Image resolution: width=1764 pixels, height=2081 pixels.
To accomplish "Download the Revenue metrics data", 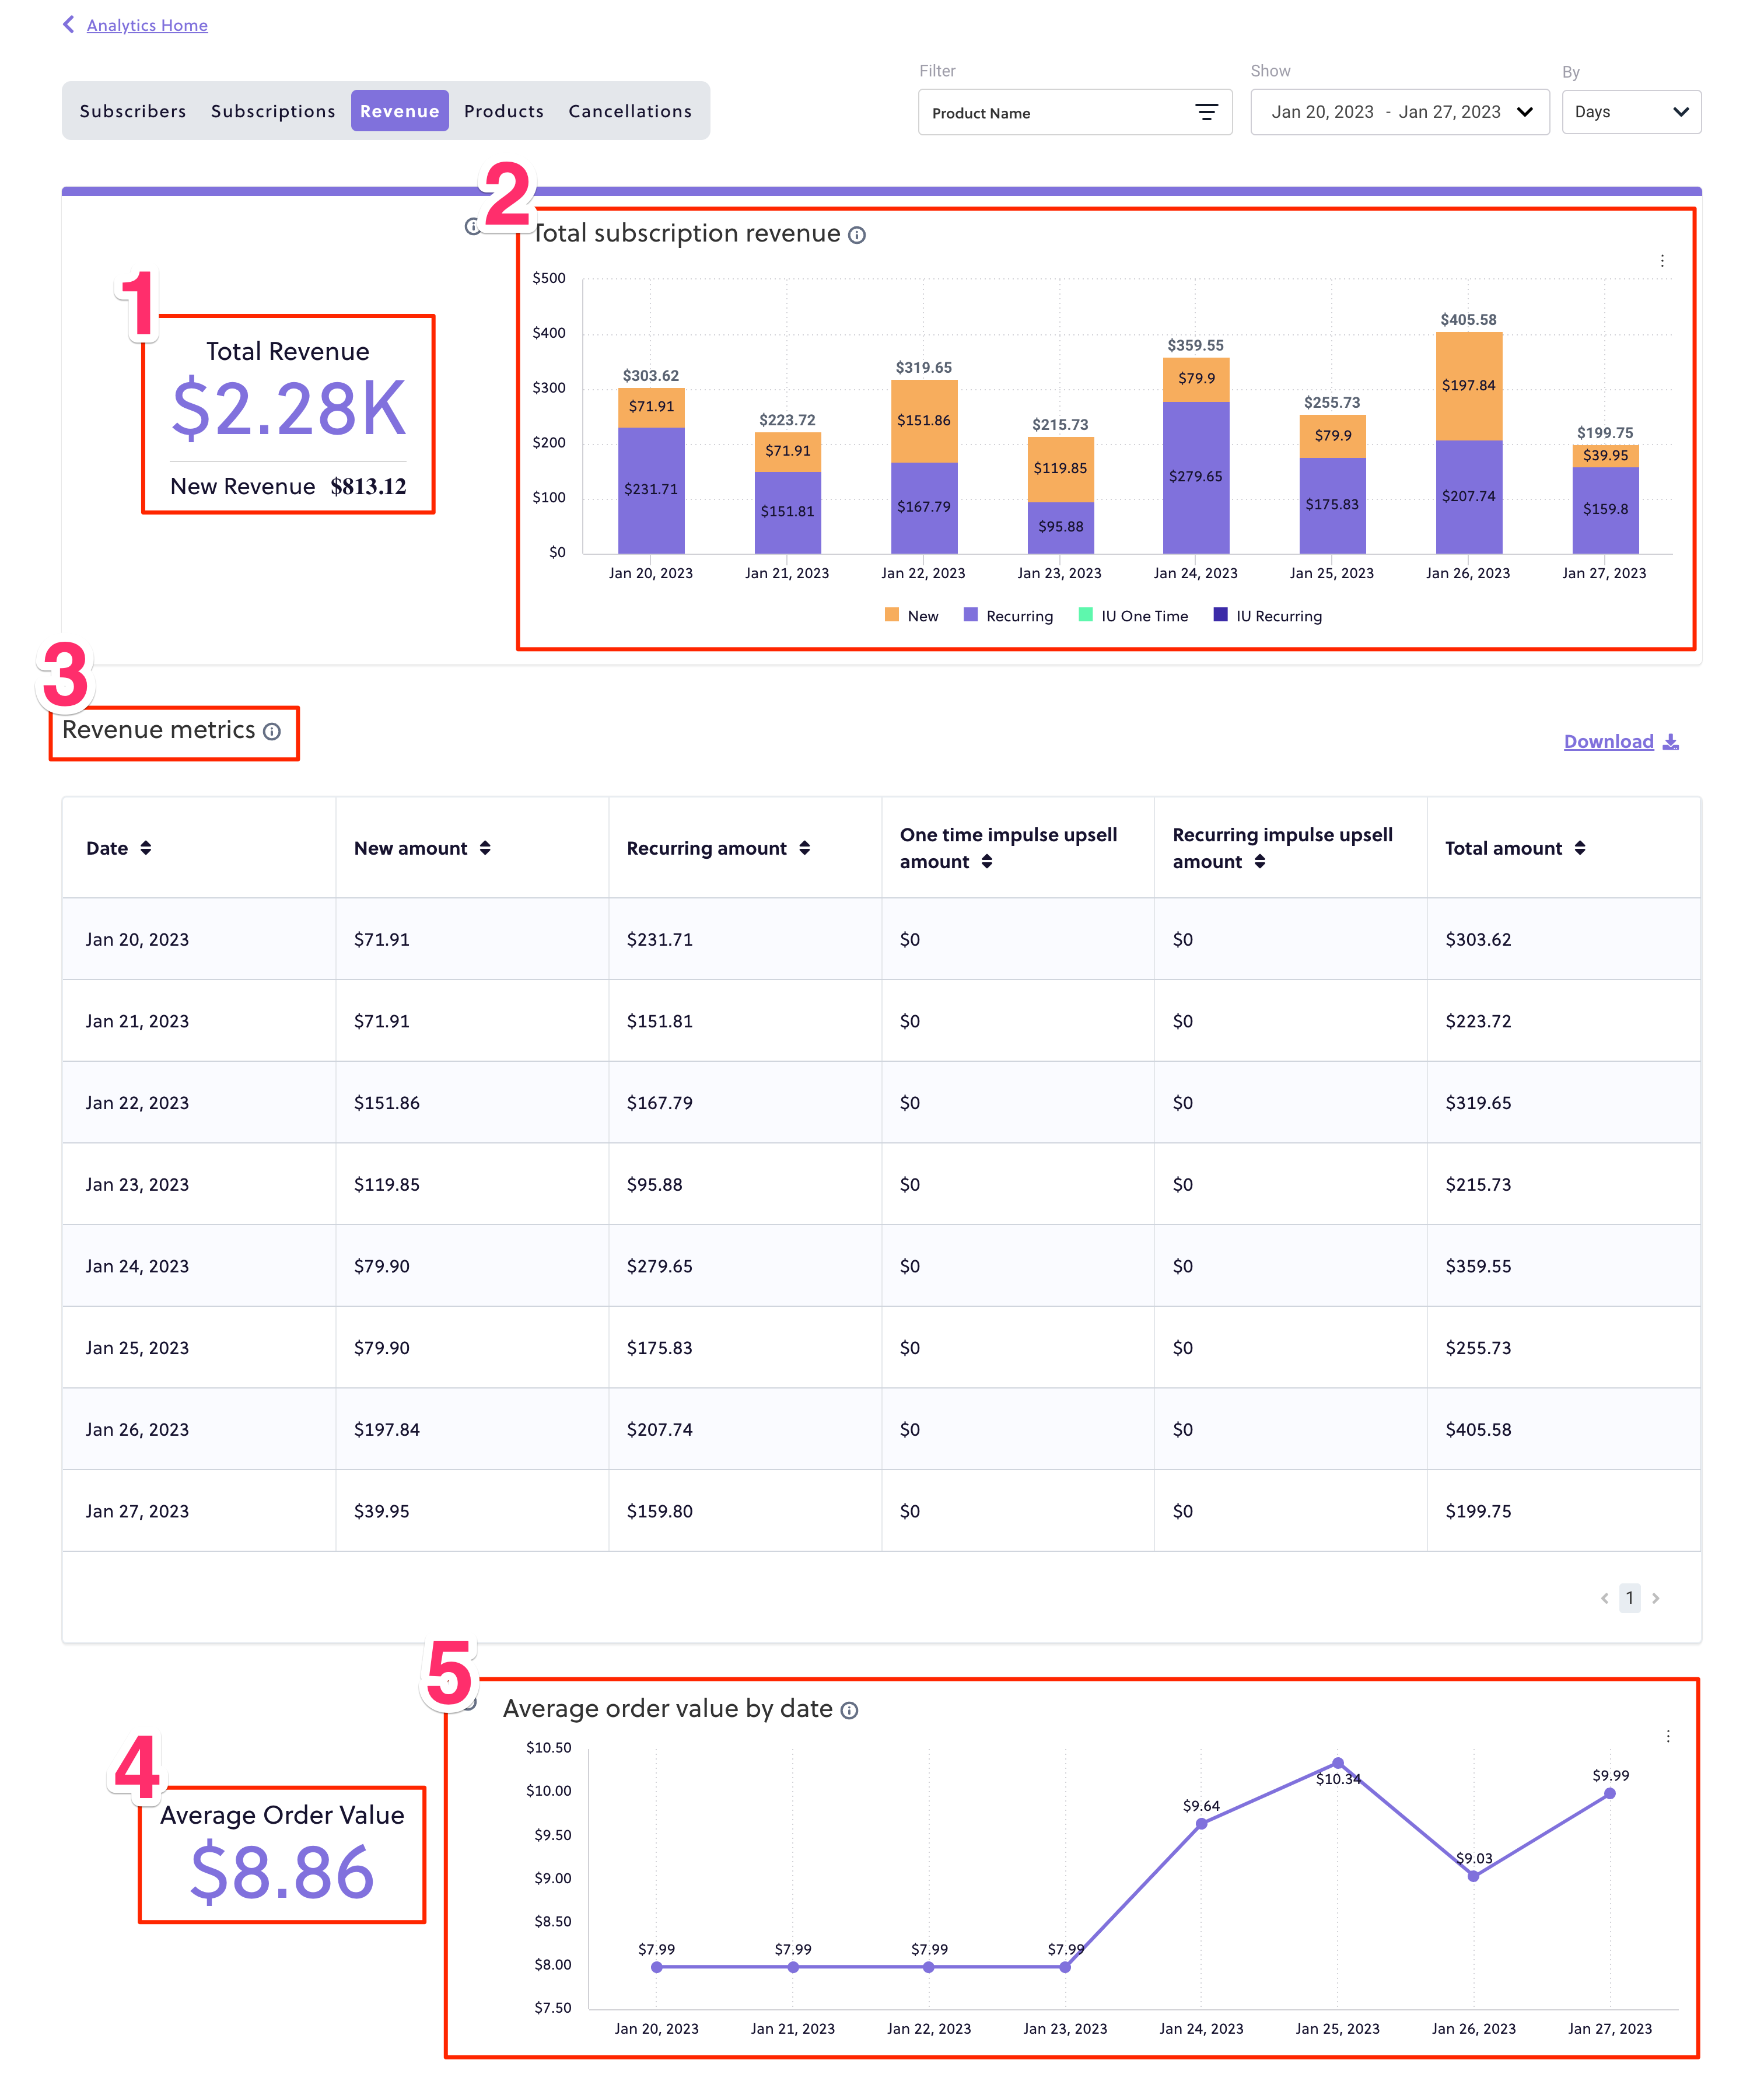I will (1608, 741).
